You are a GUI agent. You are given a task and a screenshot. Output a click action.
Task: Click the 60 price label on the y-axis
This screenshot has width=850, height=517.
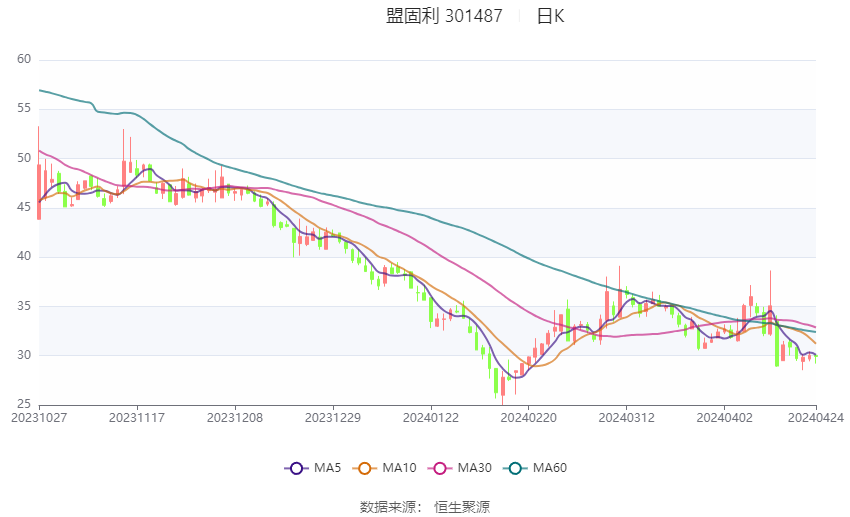(x=24, y=60)
